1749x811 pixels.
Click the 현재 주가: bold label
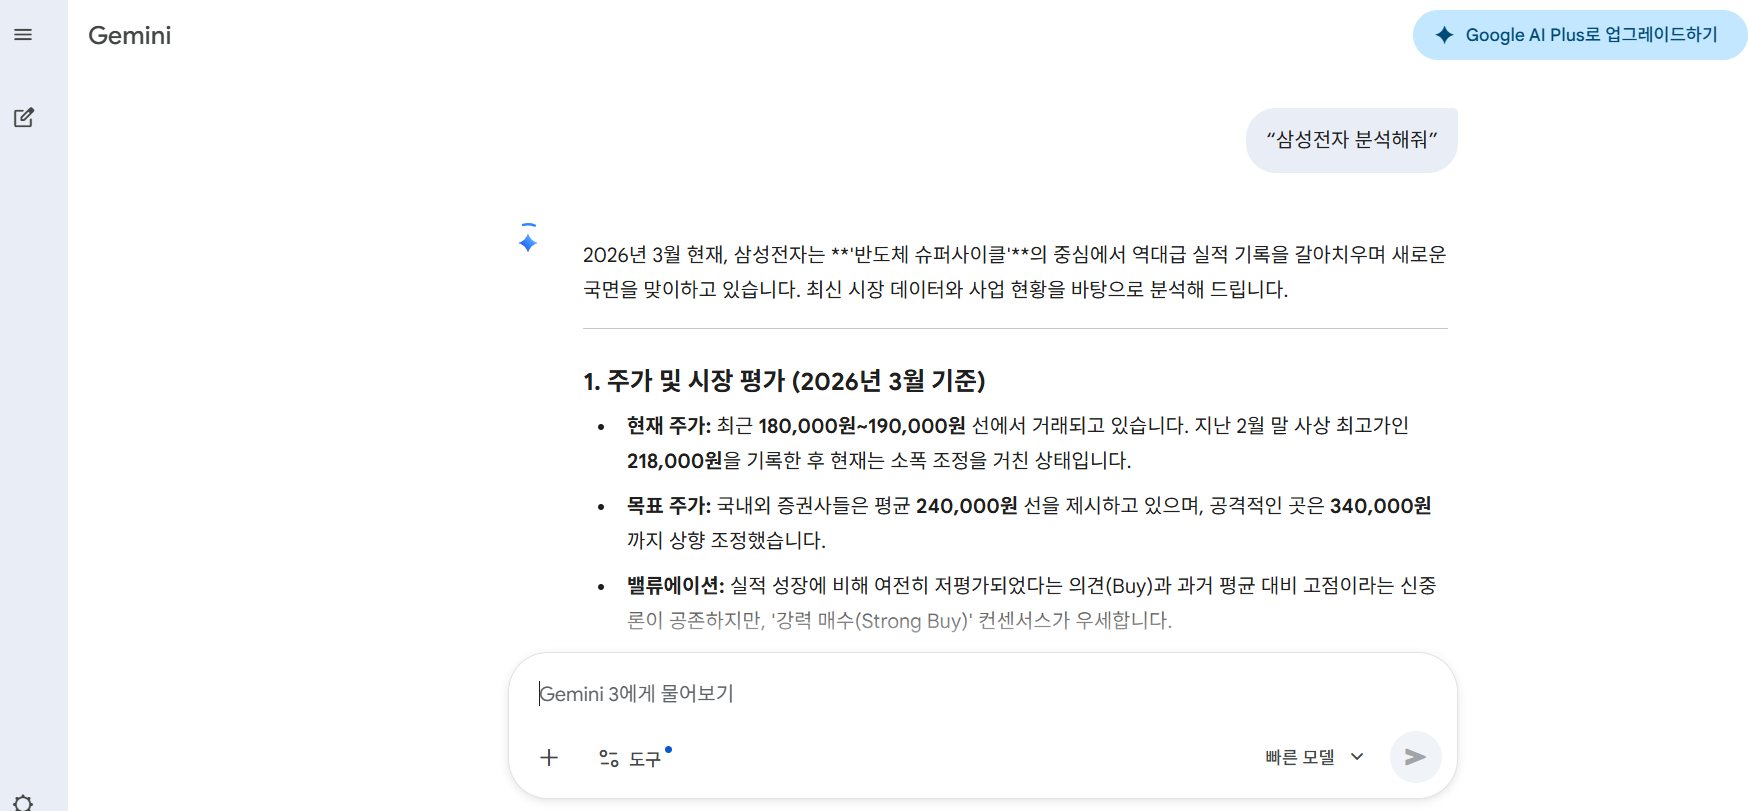(669, 426)
